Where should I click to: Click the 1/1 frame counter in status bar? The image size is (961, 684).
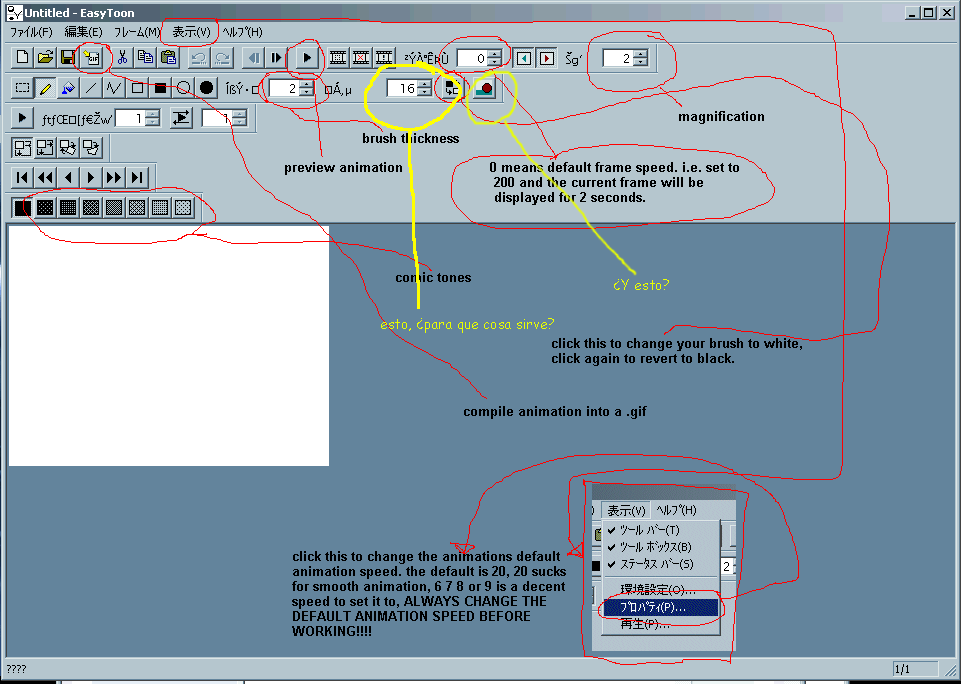click(915, 669)
